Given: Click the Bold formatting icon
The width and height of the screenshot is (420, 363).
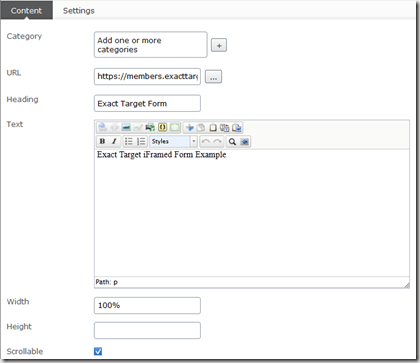Looking at the screenshot, I should pyautogui.click(x=102, y=141).
